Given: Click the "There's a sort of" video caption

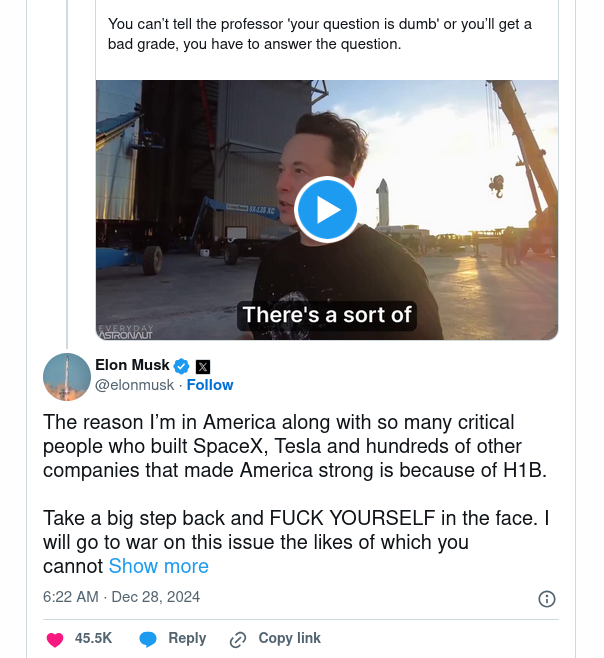Looking at the screenshot, I should pos(327,315).
